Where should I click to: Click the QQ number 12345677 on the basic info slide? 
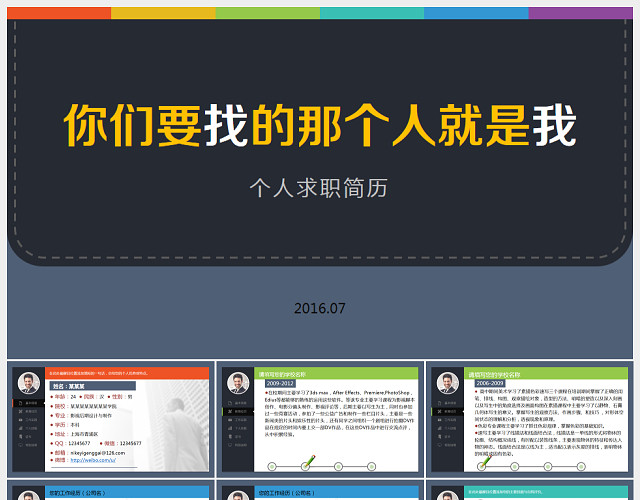point(79,443)
